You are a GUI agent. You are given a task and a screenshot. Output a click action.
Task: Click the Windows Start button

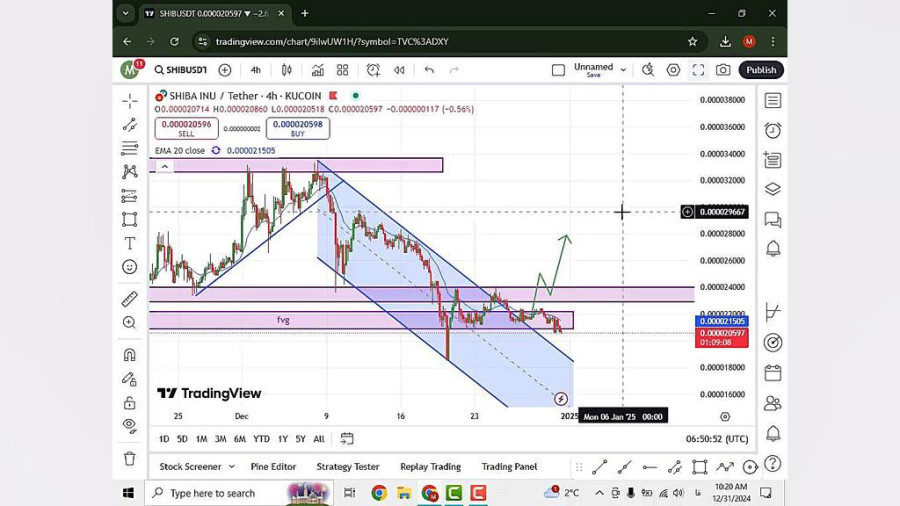point(128,493)
